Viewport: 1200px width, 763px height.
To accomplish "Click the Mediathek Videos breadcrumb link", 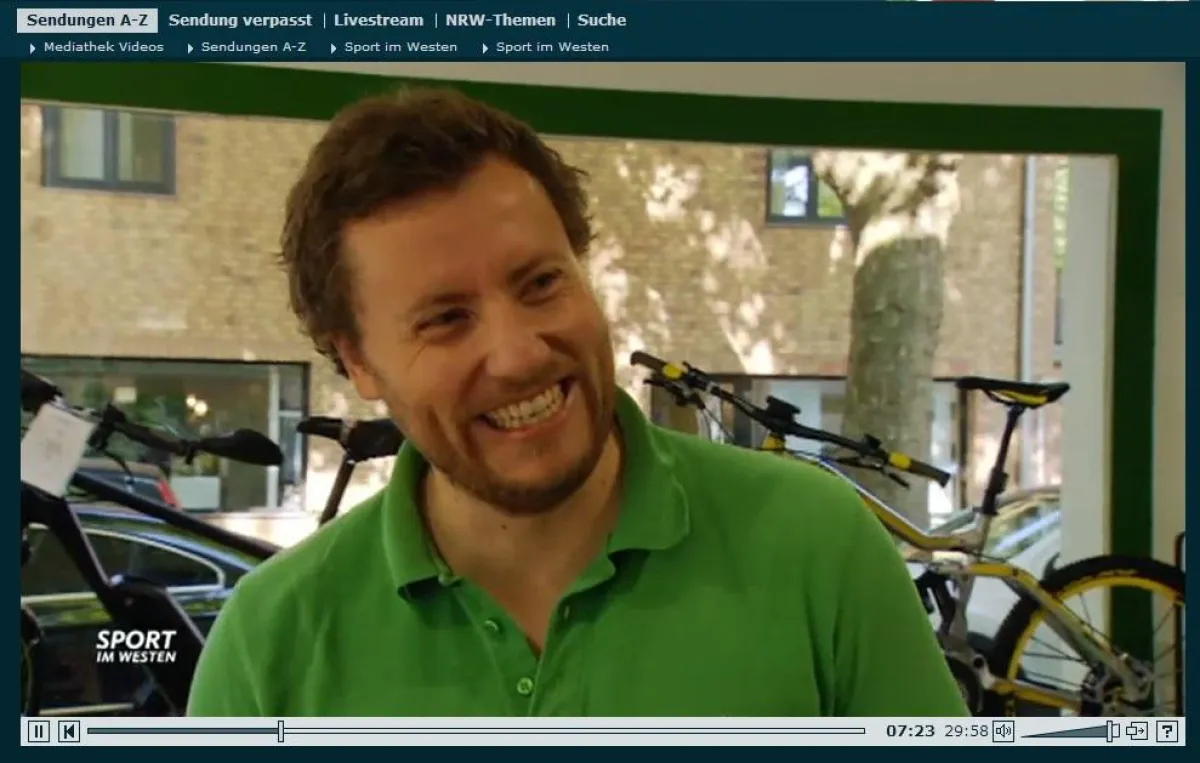I will 103,47.
